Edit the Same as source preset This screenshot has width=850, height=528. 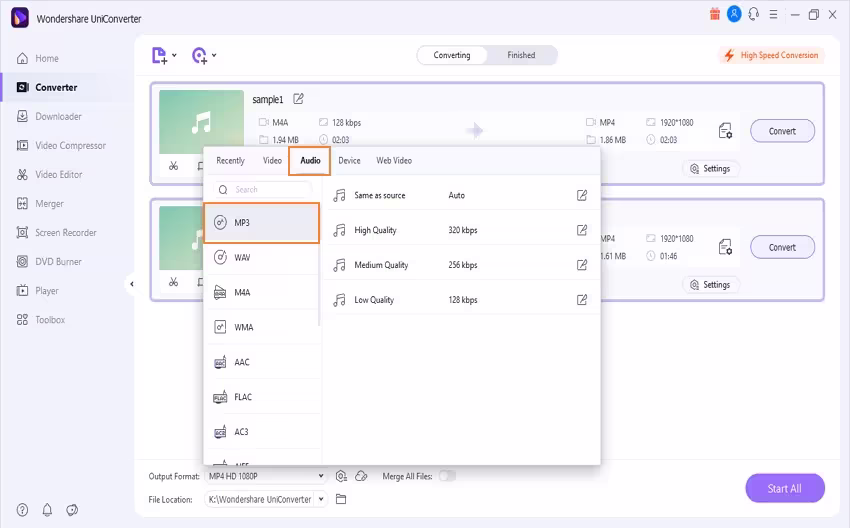coord(582,195)
